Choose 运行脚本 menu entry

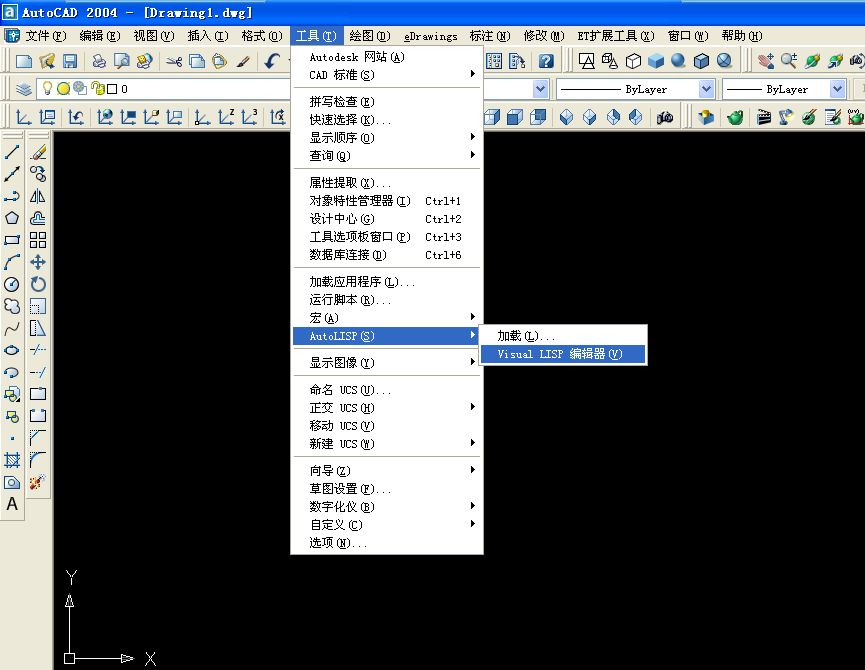(x=387, y=300)
